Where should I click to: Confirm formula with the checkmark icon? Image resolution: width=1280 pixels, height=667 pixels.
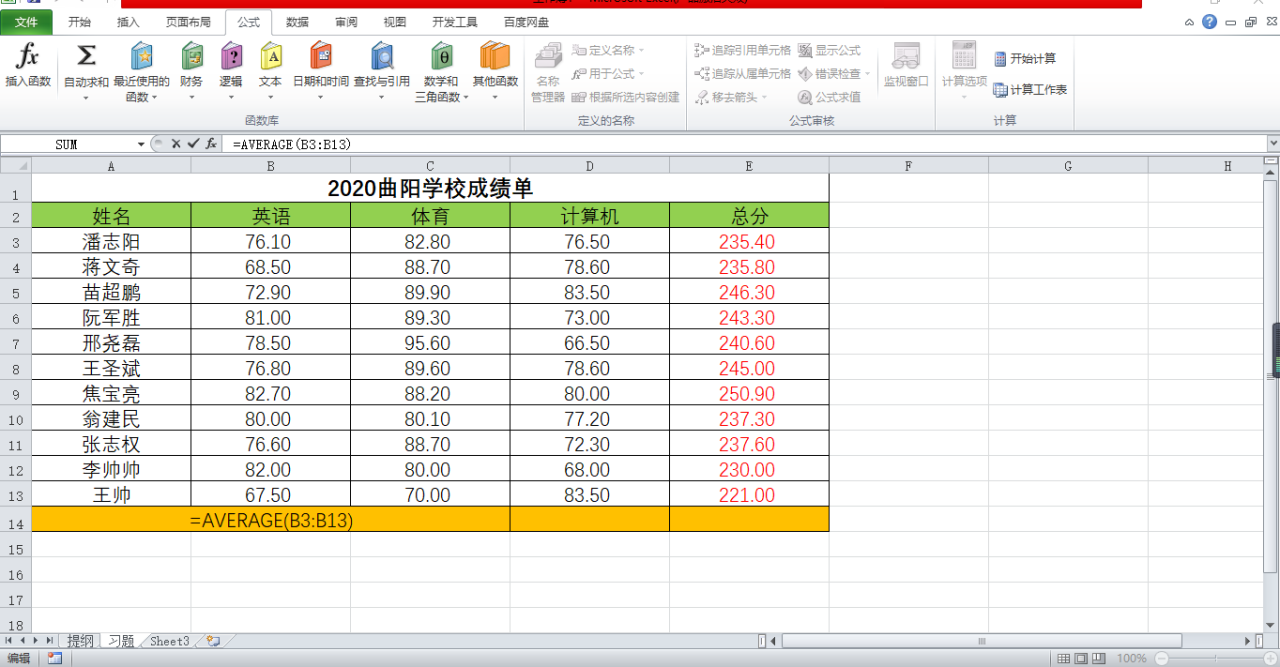tap(193, 144)
